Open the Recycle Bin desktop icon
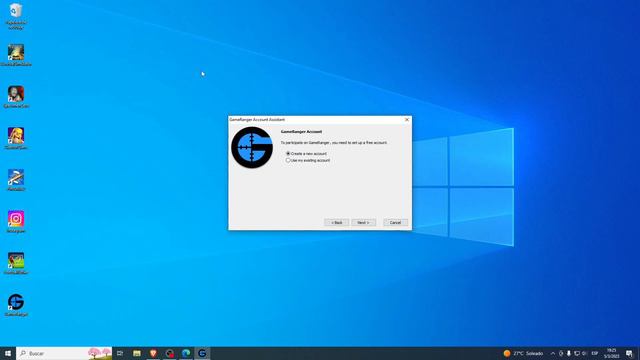Viewport: 640px width, 360px height. [16, 16]
